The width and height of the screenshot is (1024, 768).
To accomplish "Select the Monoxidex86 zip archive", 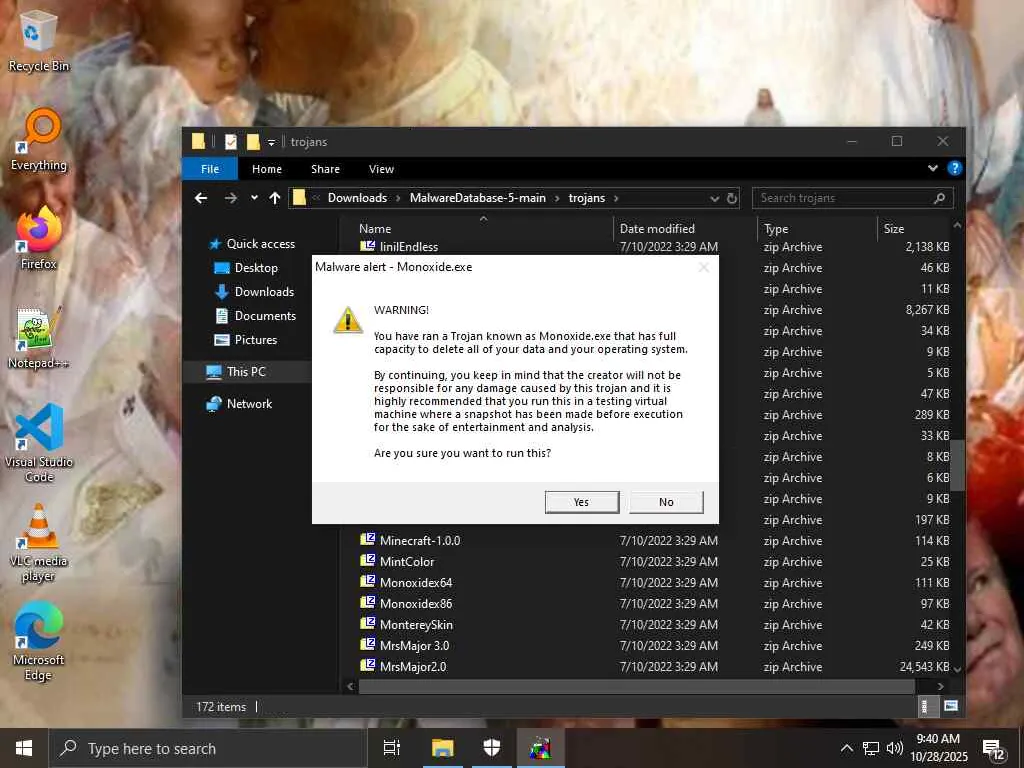I will 406,603.
